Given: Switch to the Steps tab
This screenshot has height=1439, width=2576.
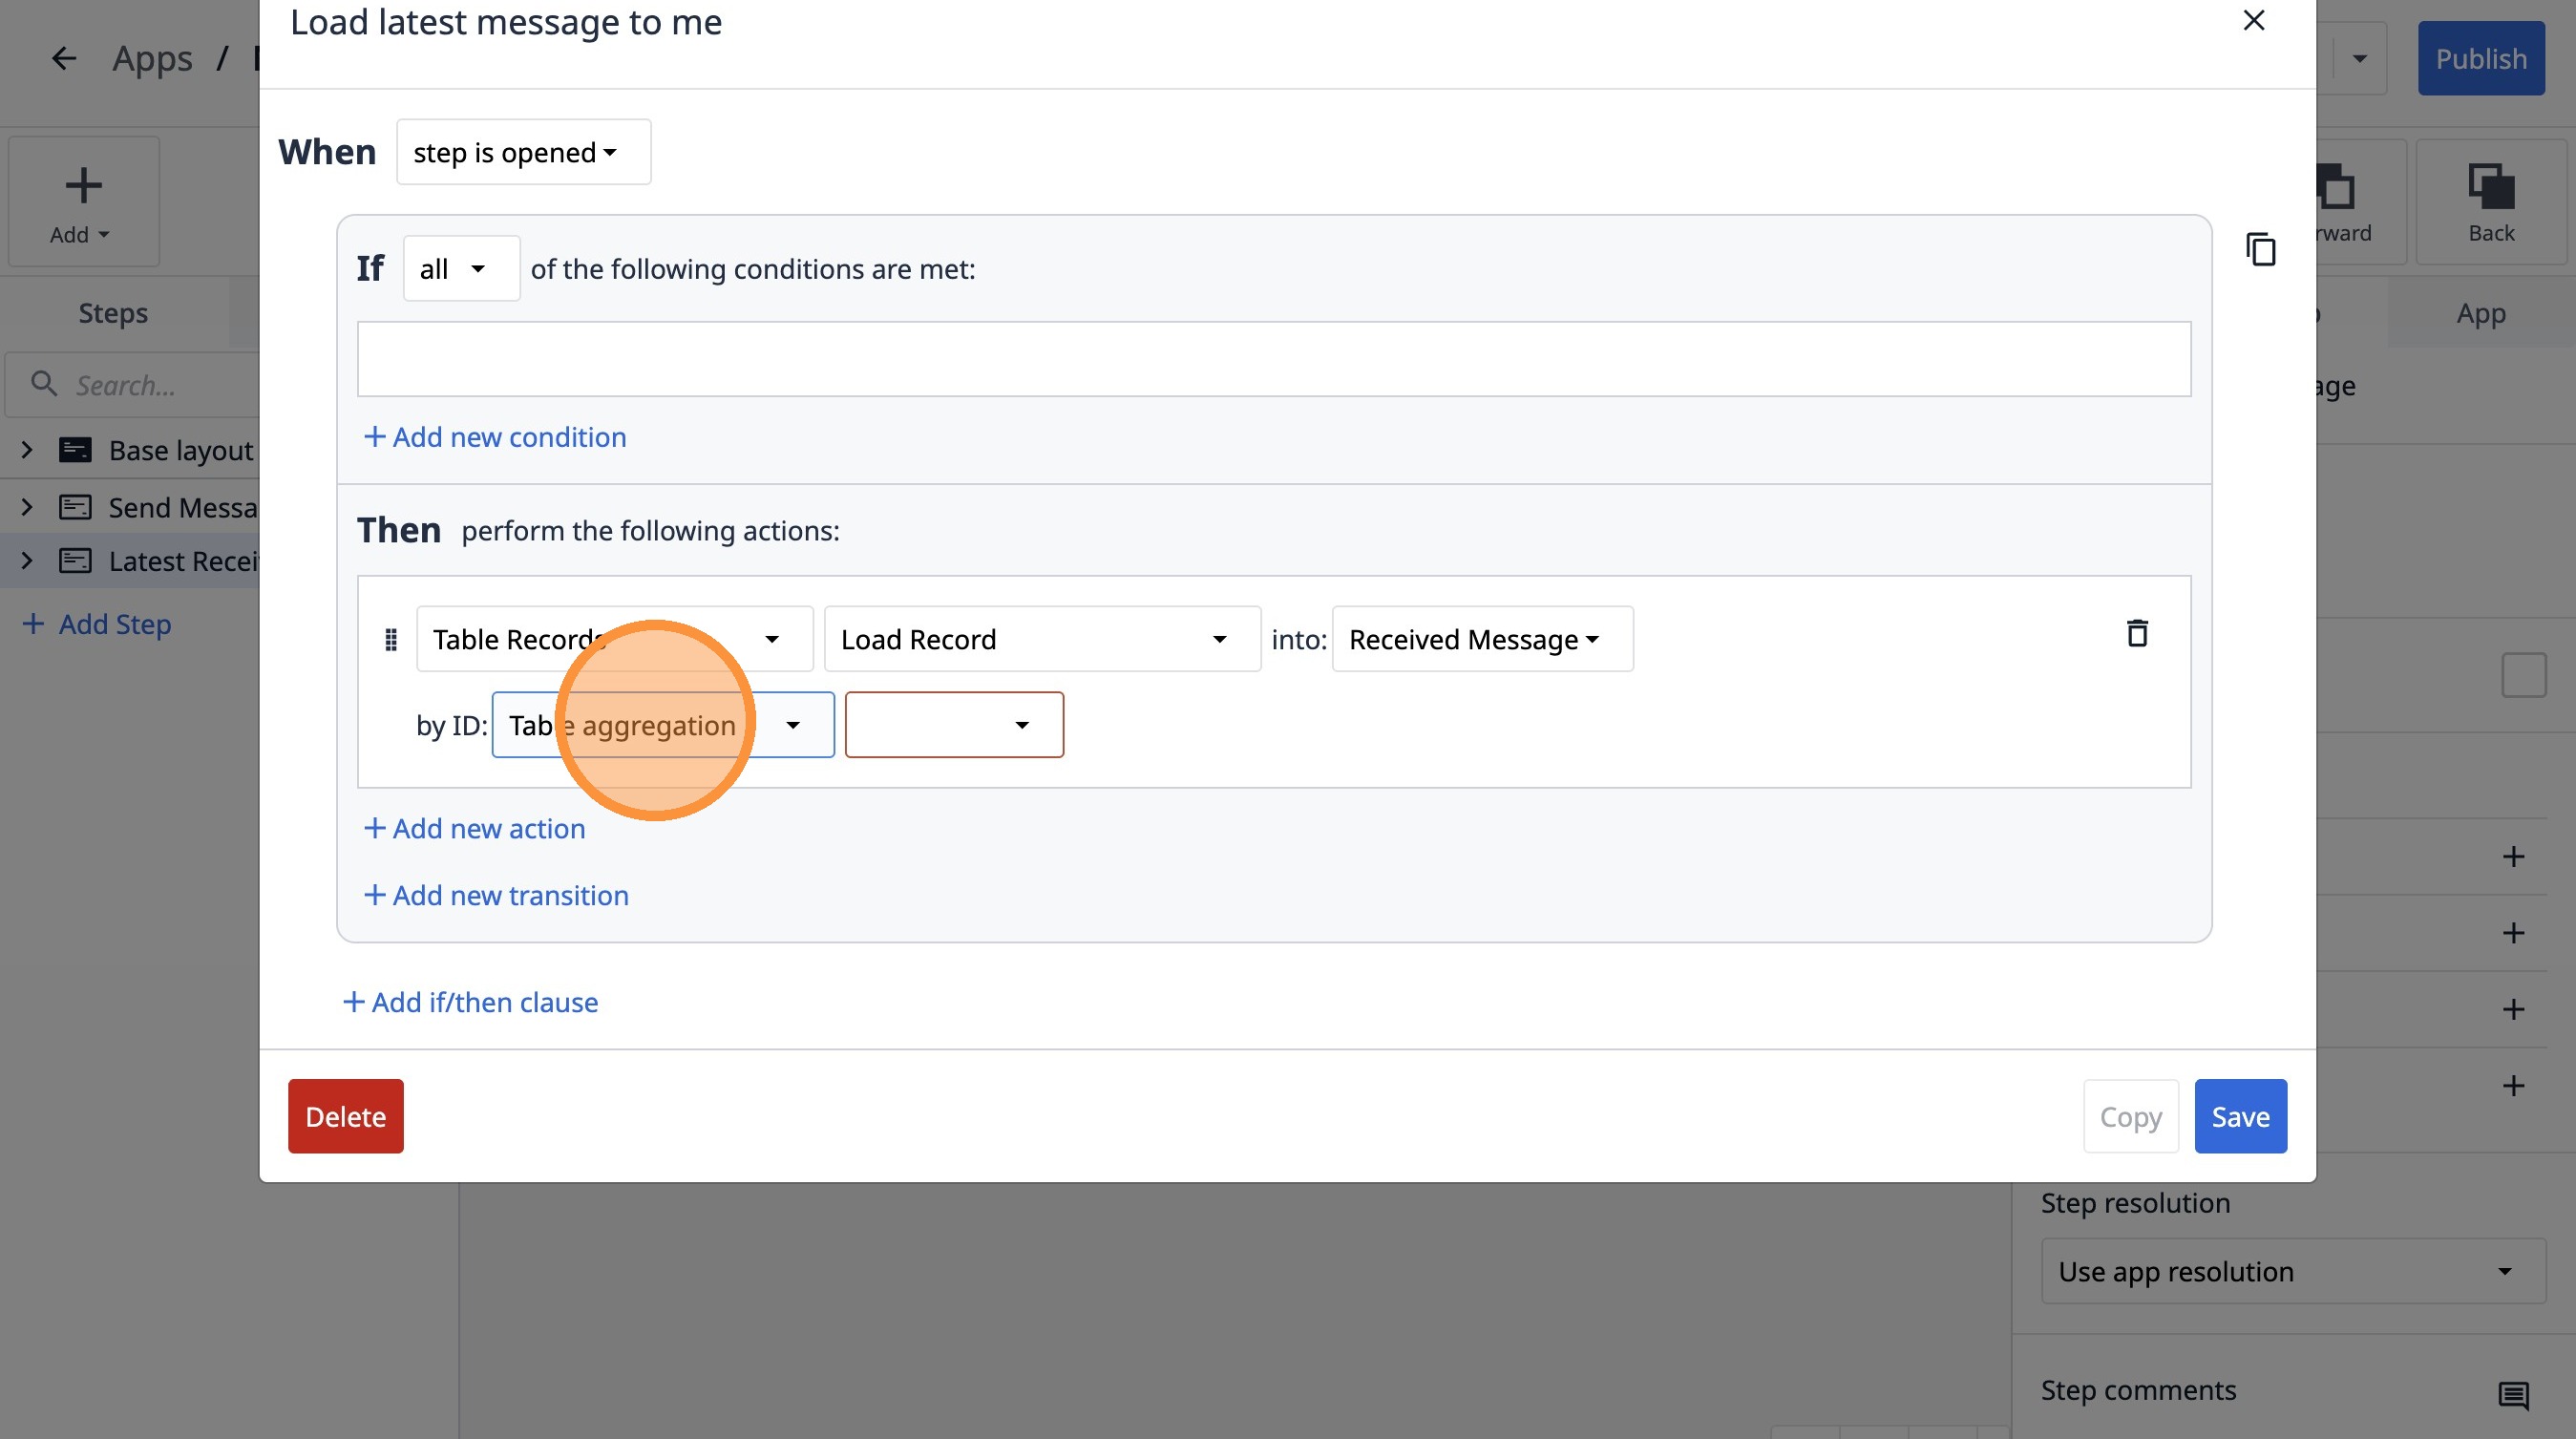Looking at the screenshot, I should (x=113, y=314).
